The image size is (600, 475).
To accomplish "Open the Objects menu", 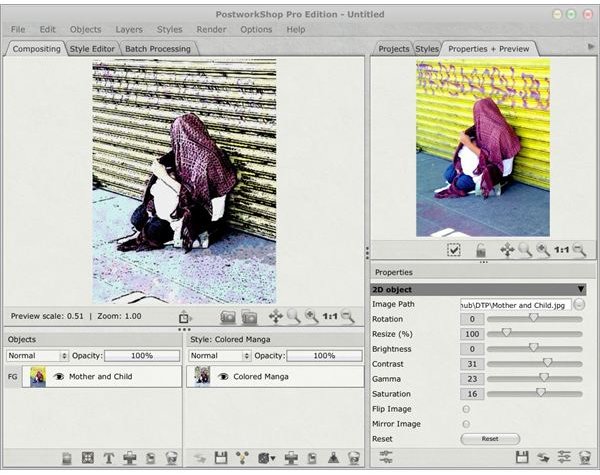I will (x=85, y=29).
